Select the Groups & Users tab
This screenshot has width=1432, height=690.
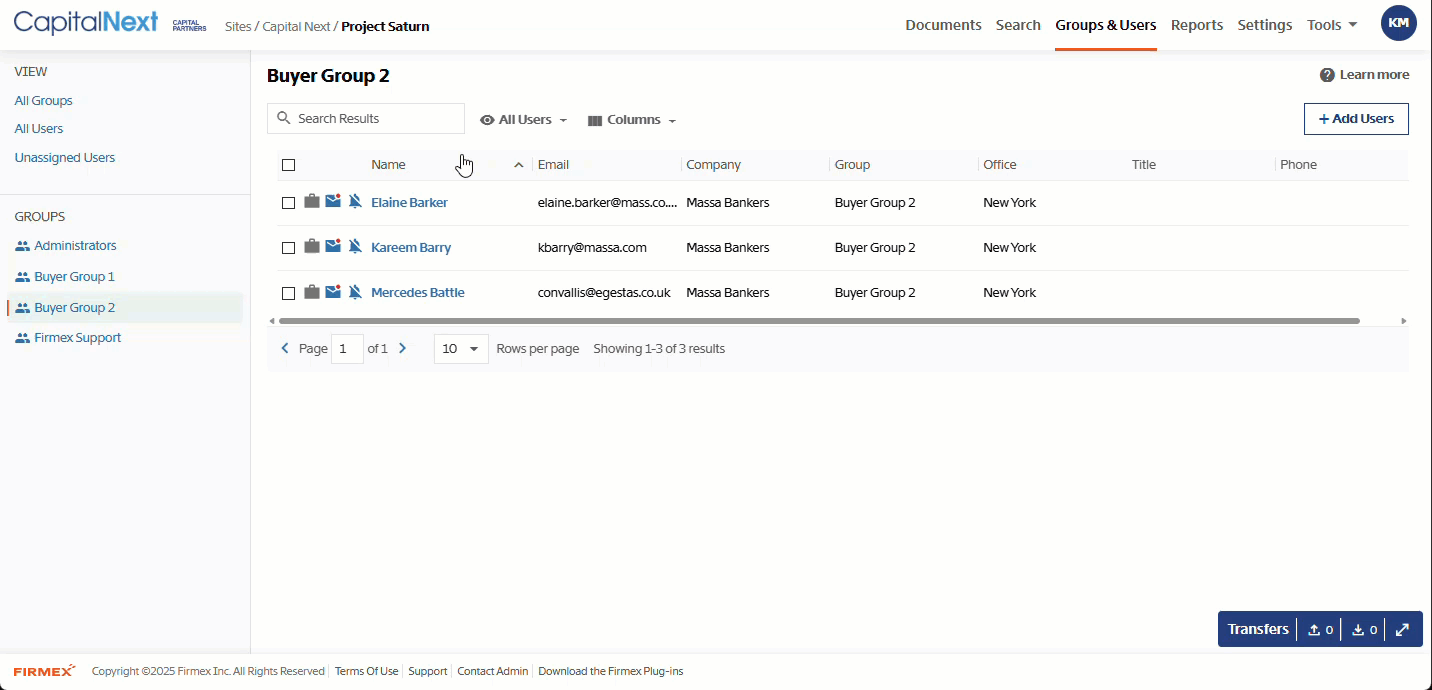1106,25
